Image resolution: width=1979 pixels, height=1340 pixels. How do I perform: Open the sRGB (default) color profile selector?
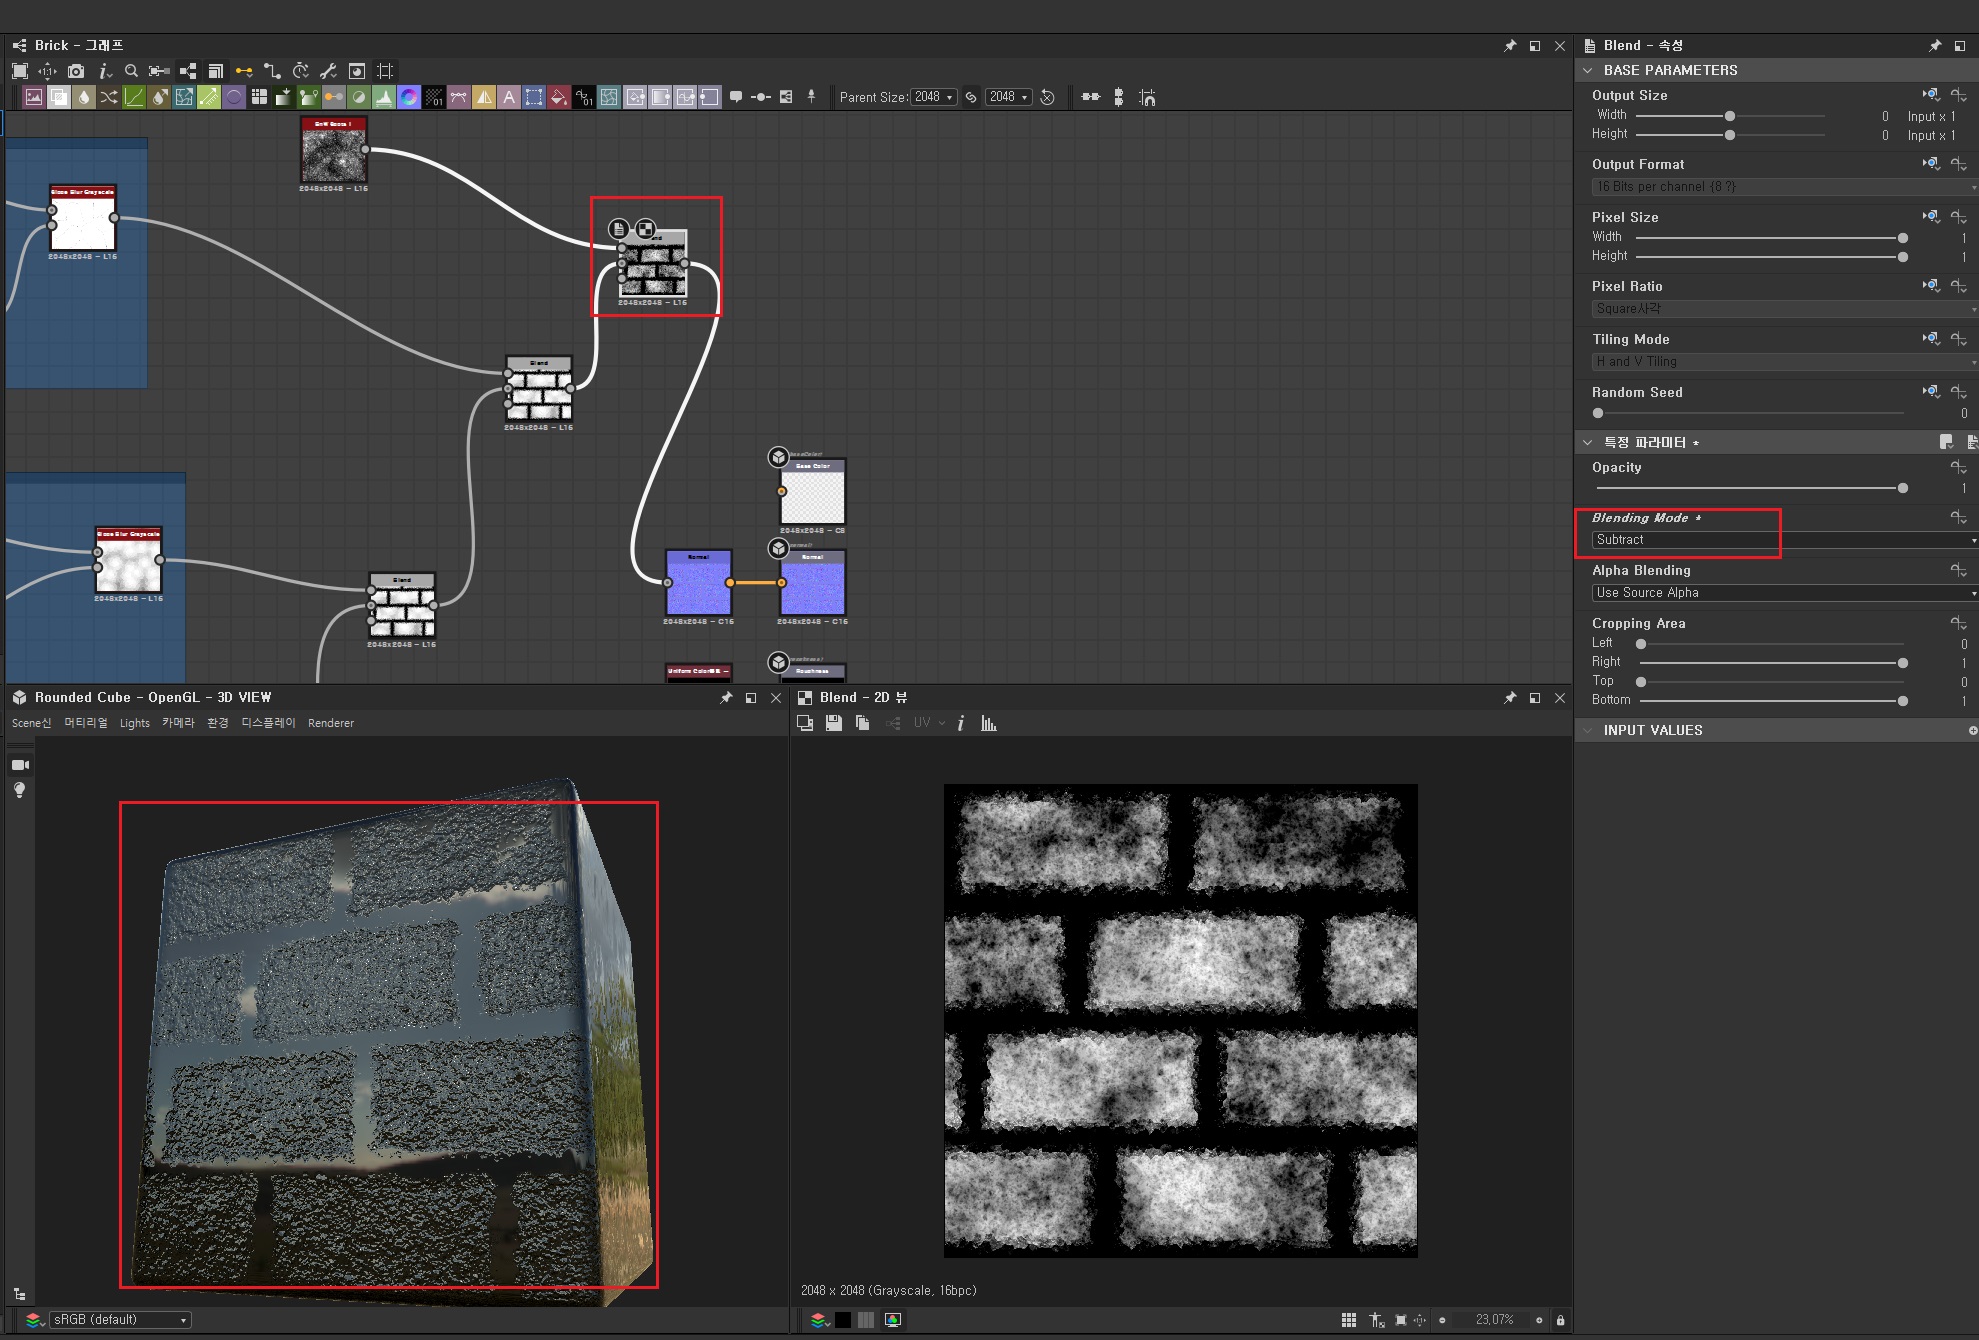pyautogui.click(x=120, y=1320)
